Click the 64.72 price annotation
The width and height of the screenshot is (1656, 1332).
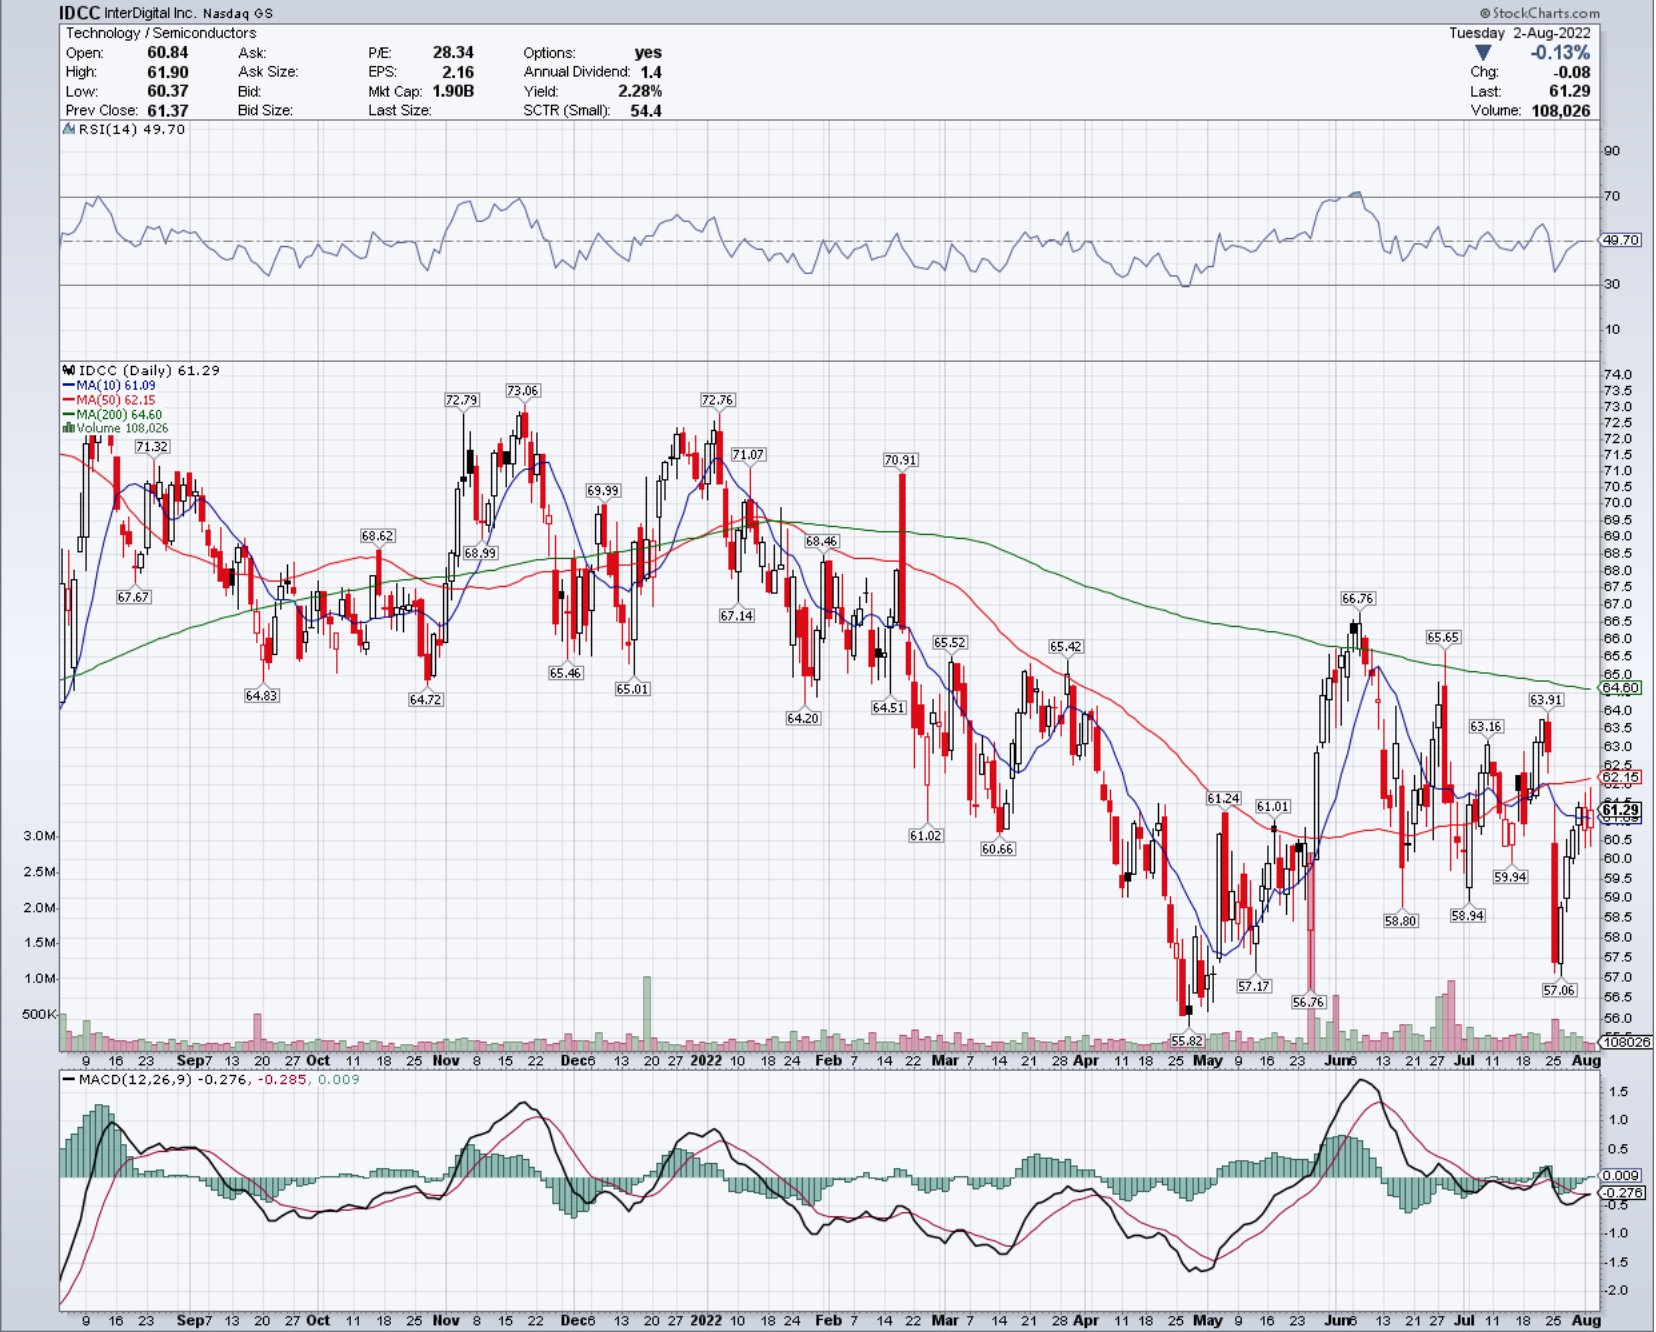click(x=426, y=700)
